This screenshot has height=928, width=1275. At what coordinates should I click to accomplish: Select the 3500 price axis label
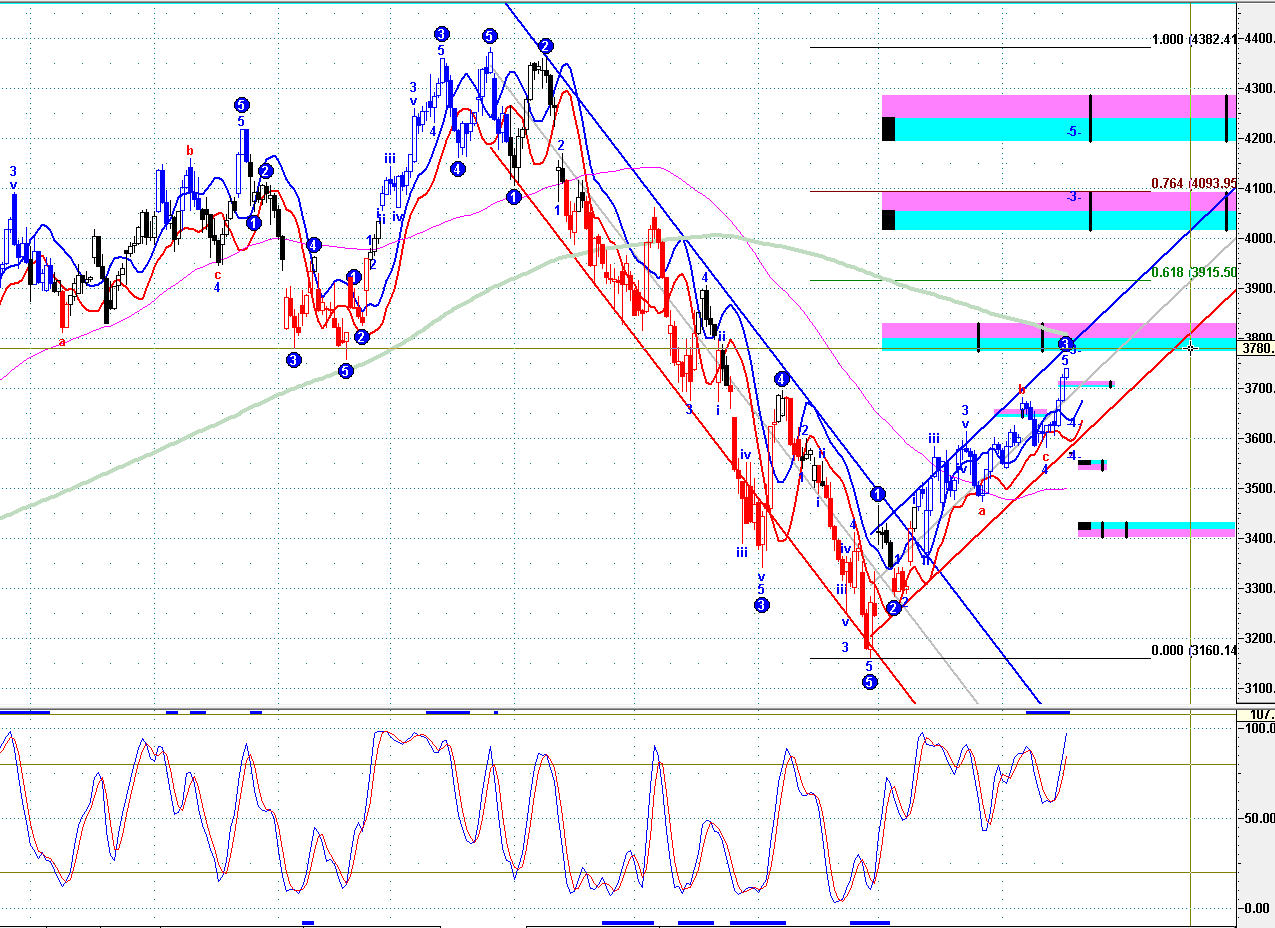[x=1259, y=489]
